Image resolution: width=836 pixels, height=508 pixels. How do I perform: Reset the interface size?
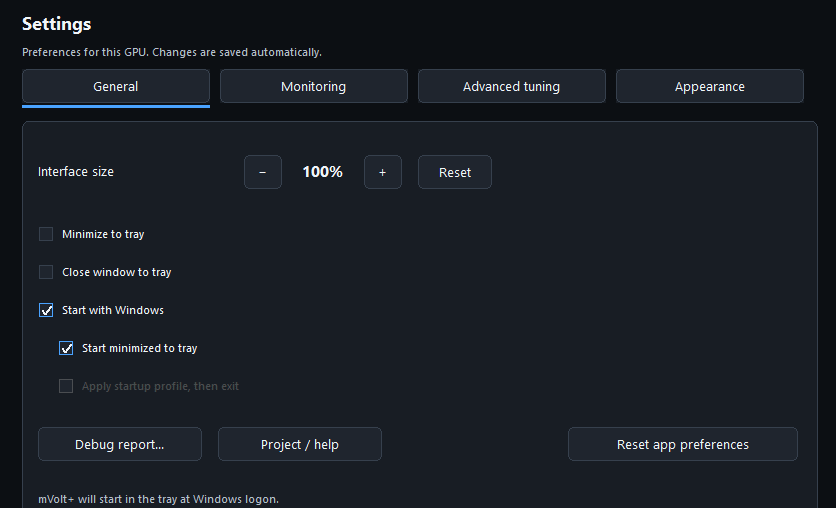click(x=455, y=172)
